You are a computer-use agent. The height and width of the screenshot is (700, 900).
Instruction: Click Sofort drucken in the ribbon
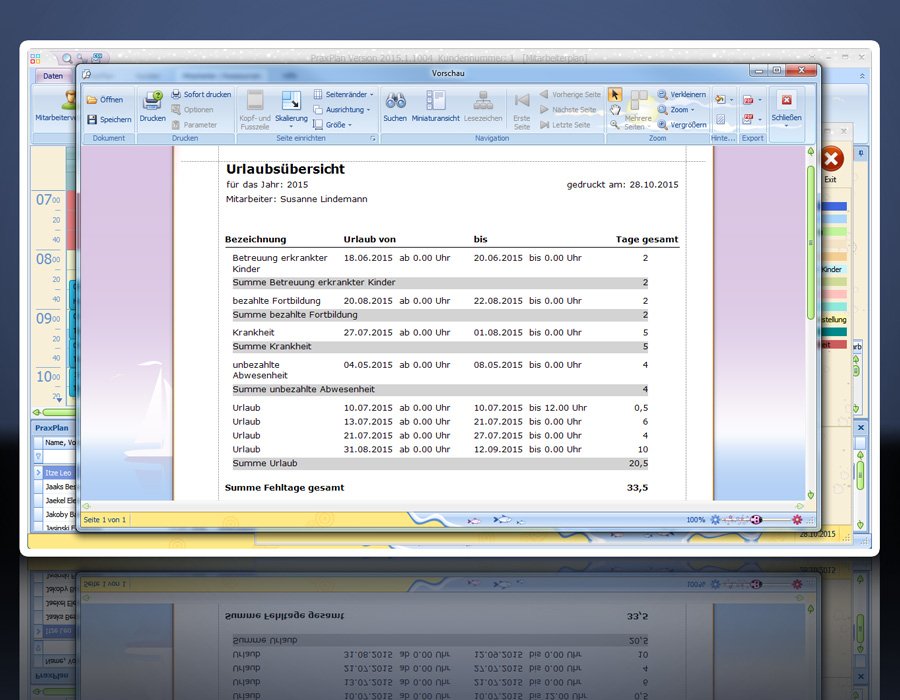tap(201, 94)
